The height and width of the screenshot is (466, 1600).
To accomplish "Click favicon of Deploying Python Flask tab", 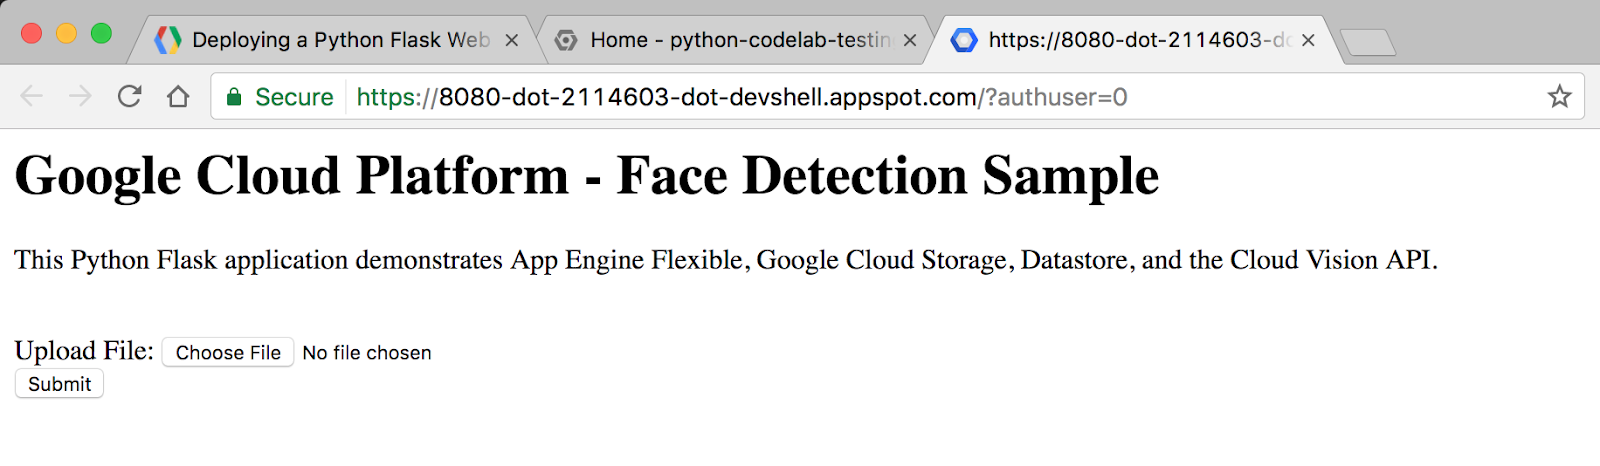I will (x=168, y=40).
